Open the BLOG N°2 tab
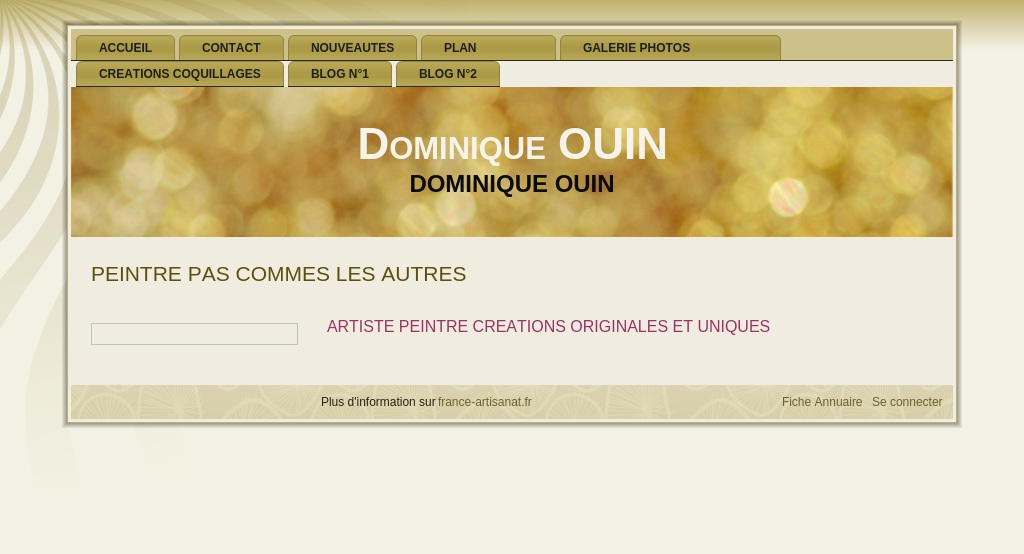The image size is (1024, 554). pos(448,74)
